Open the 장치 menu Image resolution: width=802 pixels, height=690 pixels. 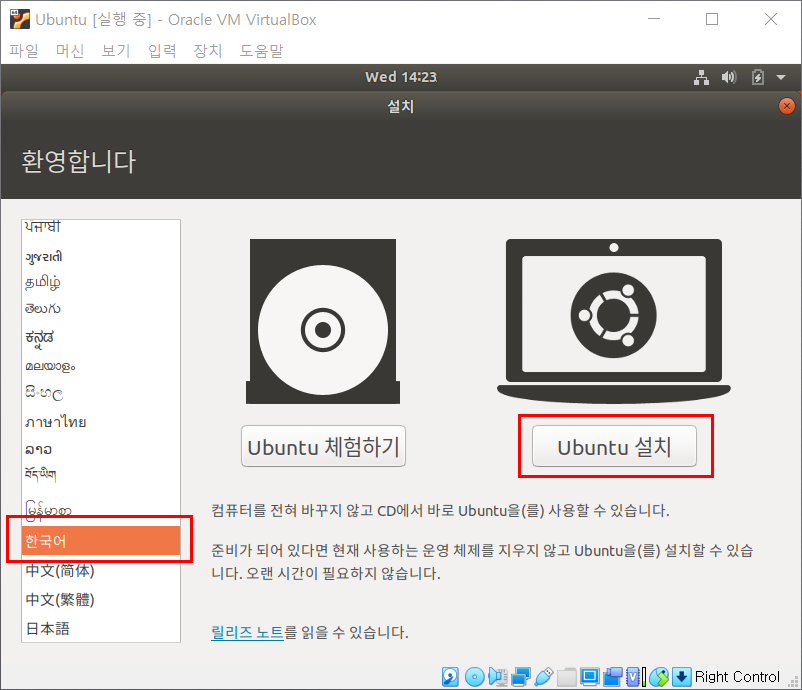pos(208,51)
